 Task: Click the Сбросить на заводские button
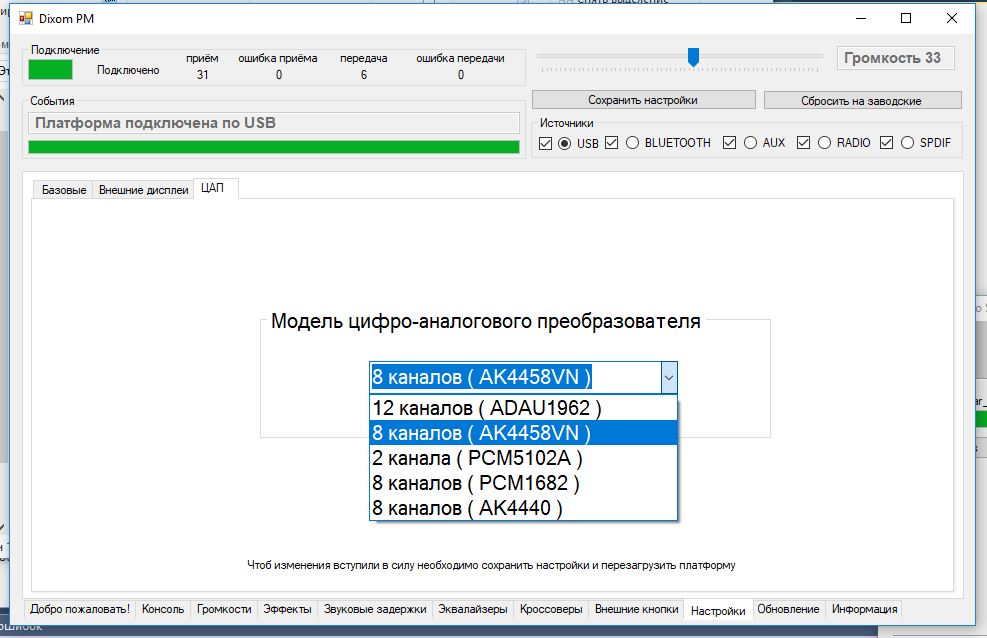(x=861, y=100)
